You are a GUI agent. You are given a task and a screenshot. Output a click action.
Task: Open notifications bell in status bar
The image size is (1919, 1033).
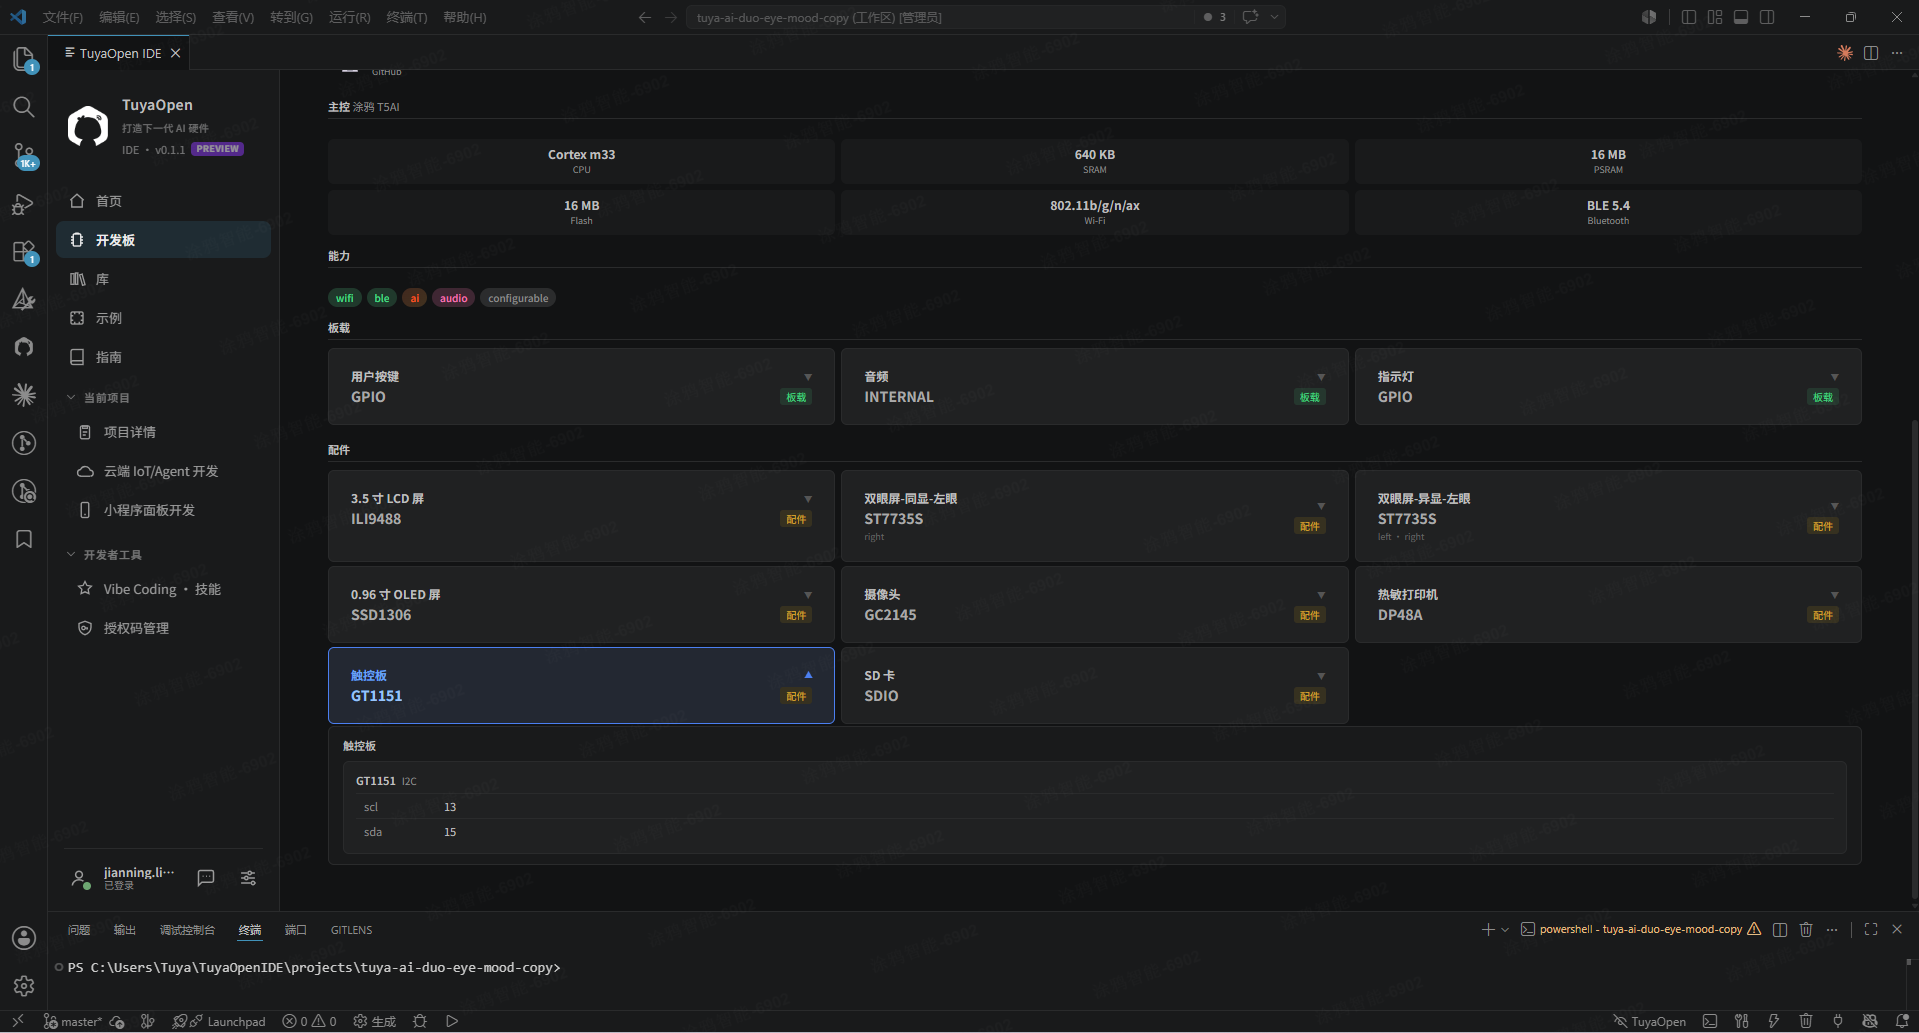pos(1902,1021)
